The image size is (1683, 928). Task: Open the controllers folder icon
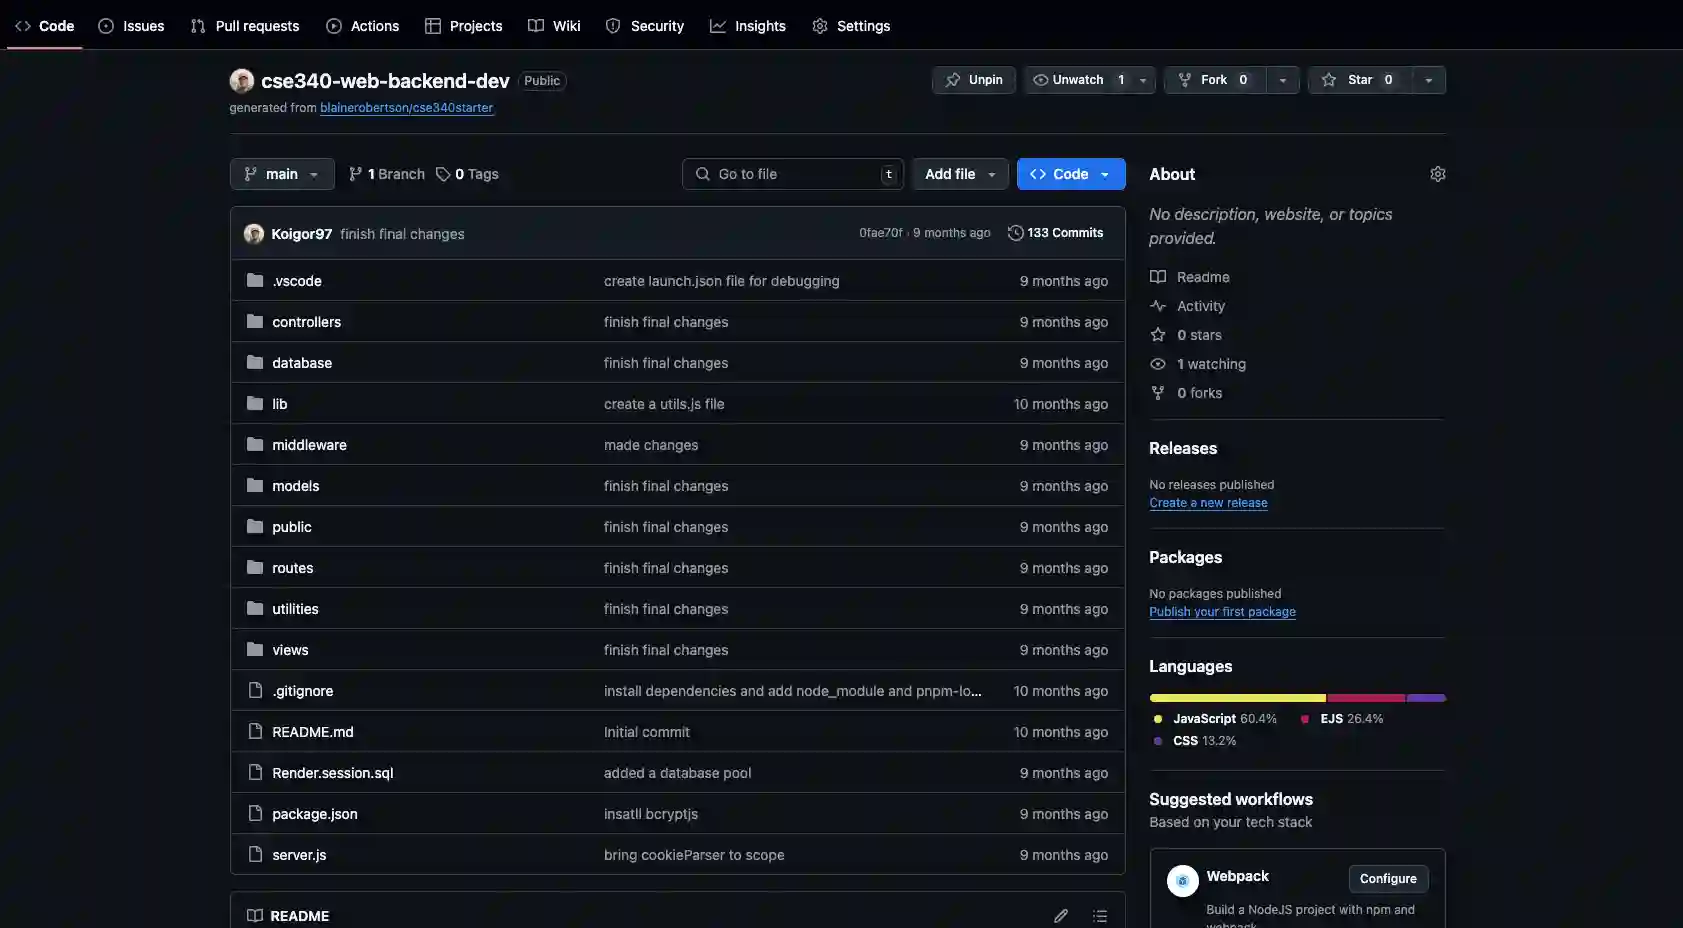pyautogui.click(x=255, y=322)
